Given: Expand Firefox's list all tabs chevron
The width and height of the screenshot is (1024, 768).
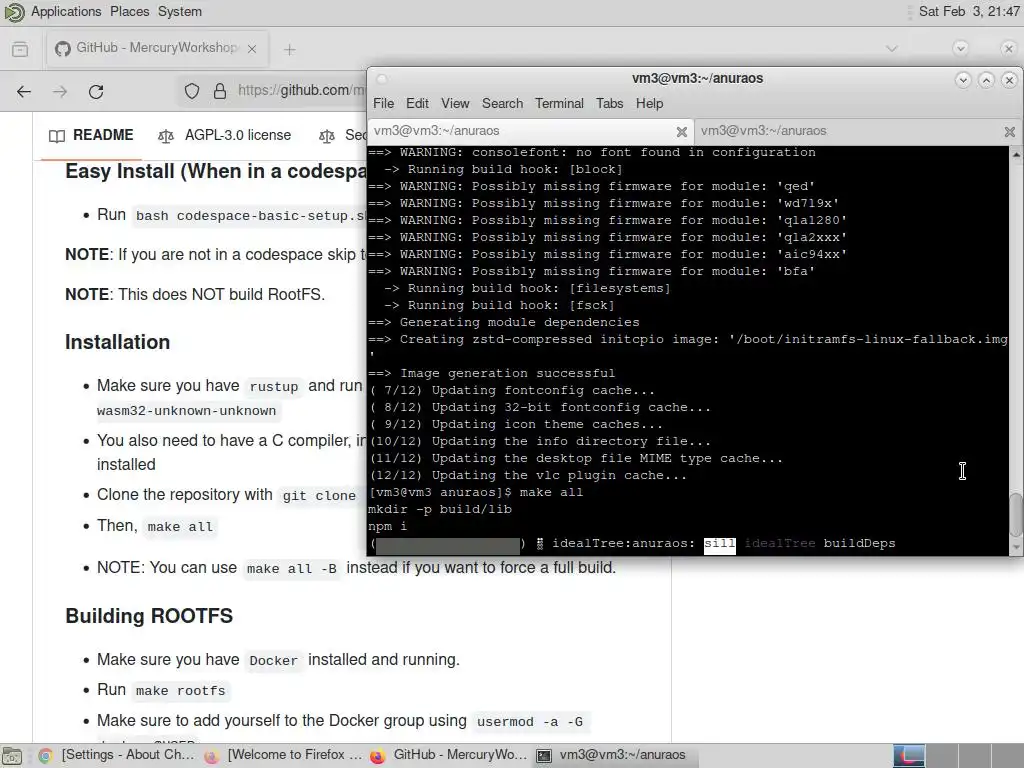Looking at the screenshot, I should click(x=891, y=48).
